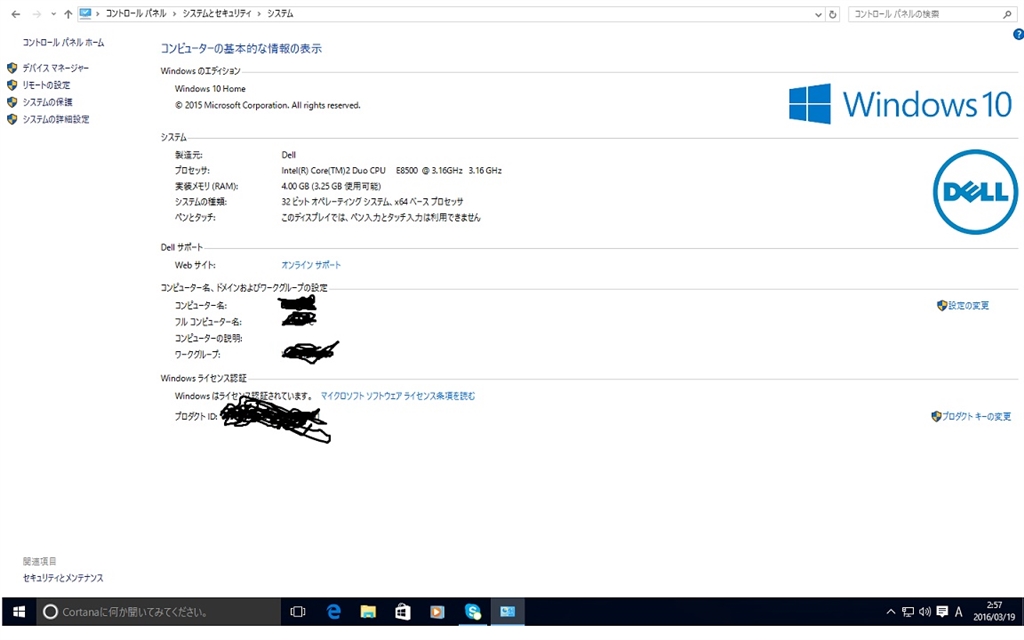The image size is (1024, 640).
Task: Open Windows Store from taskbar
Action: [403, 612]
